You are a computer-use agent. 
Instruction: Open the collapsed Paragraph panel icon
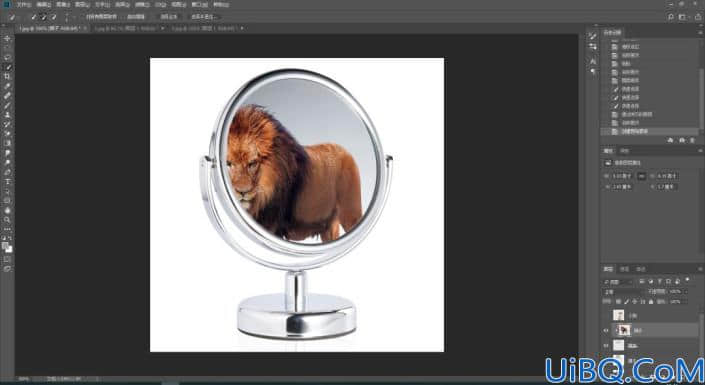tap(593, 71)
